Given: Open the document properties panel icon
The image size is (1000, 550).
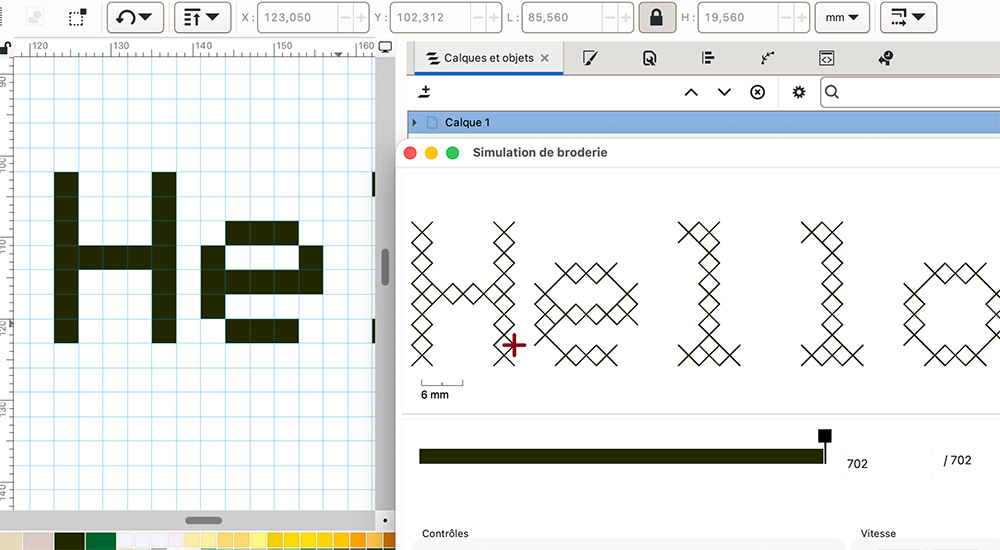Looking at the screenshot, I should [x=649, y=58].
